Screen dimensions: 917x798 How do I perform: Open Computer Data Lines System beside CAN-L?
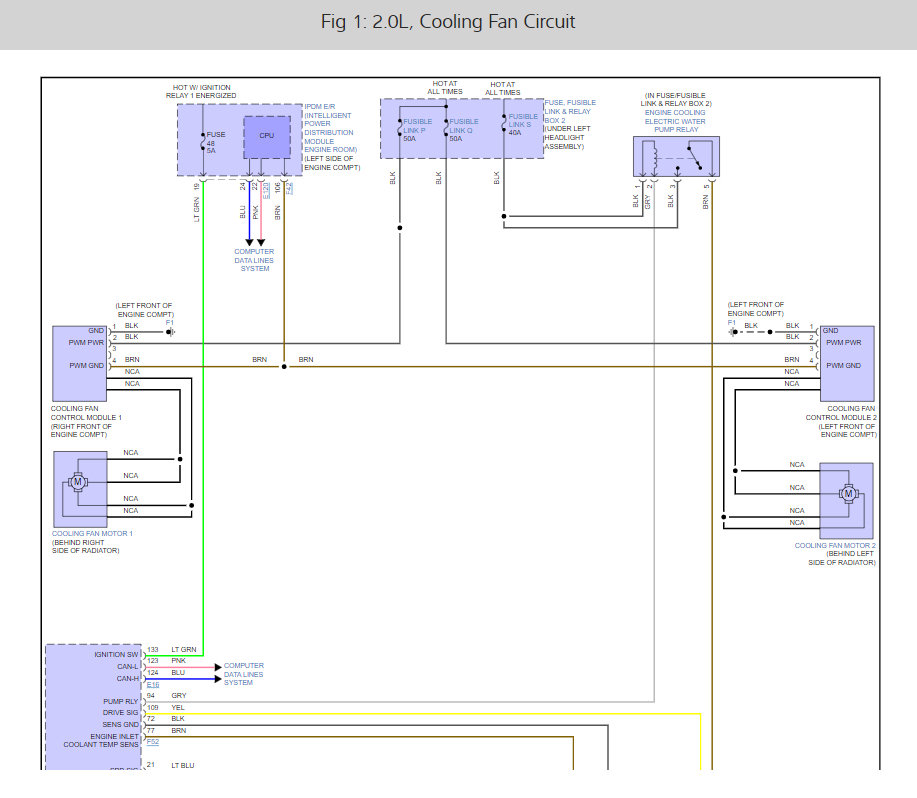(243, 674)
